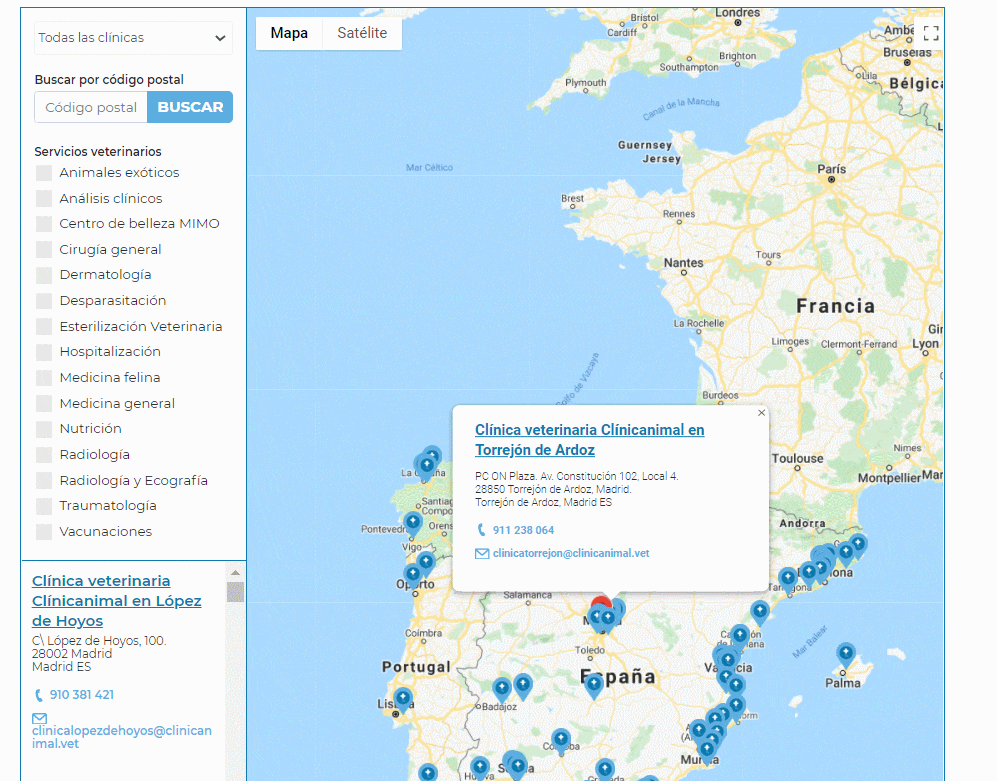This screenshot has height=781, width=997.
Task: Check Centro de belleza MIMO filter
Action: [44, 224]
